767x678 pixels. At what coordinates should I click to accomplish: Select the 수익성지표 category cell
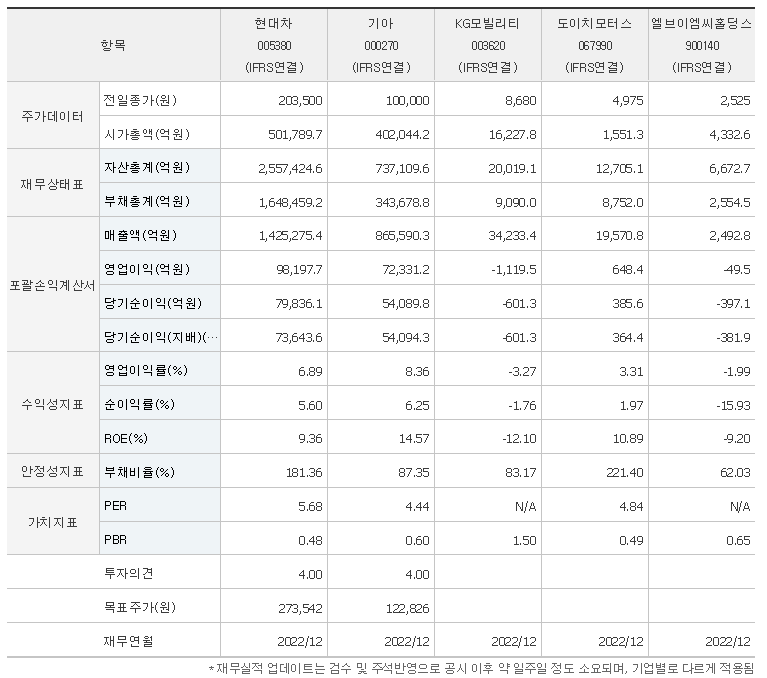click(x=53, y=405)
